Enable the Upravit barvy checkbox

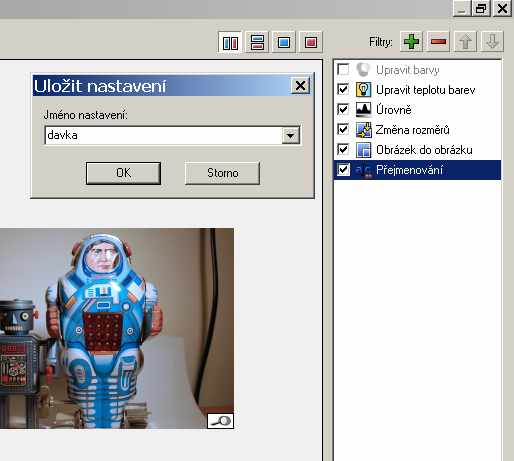pos(343,69)
